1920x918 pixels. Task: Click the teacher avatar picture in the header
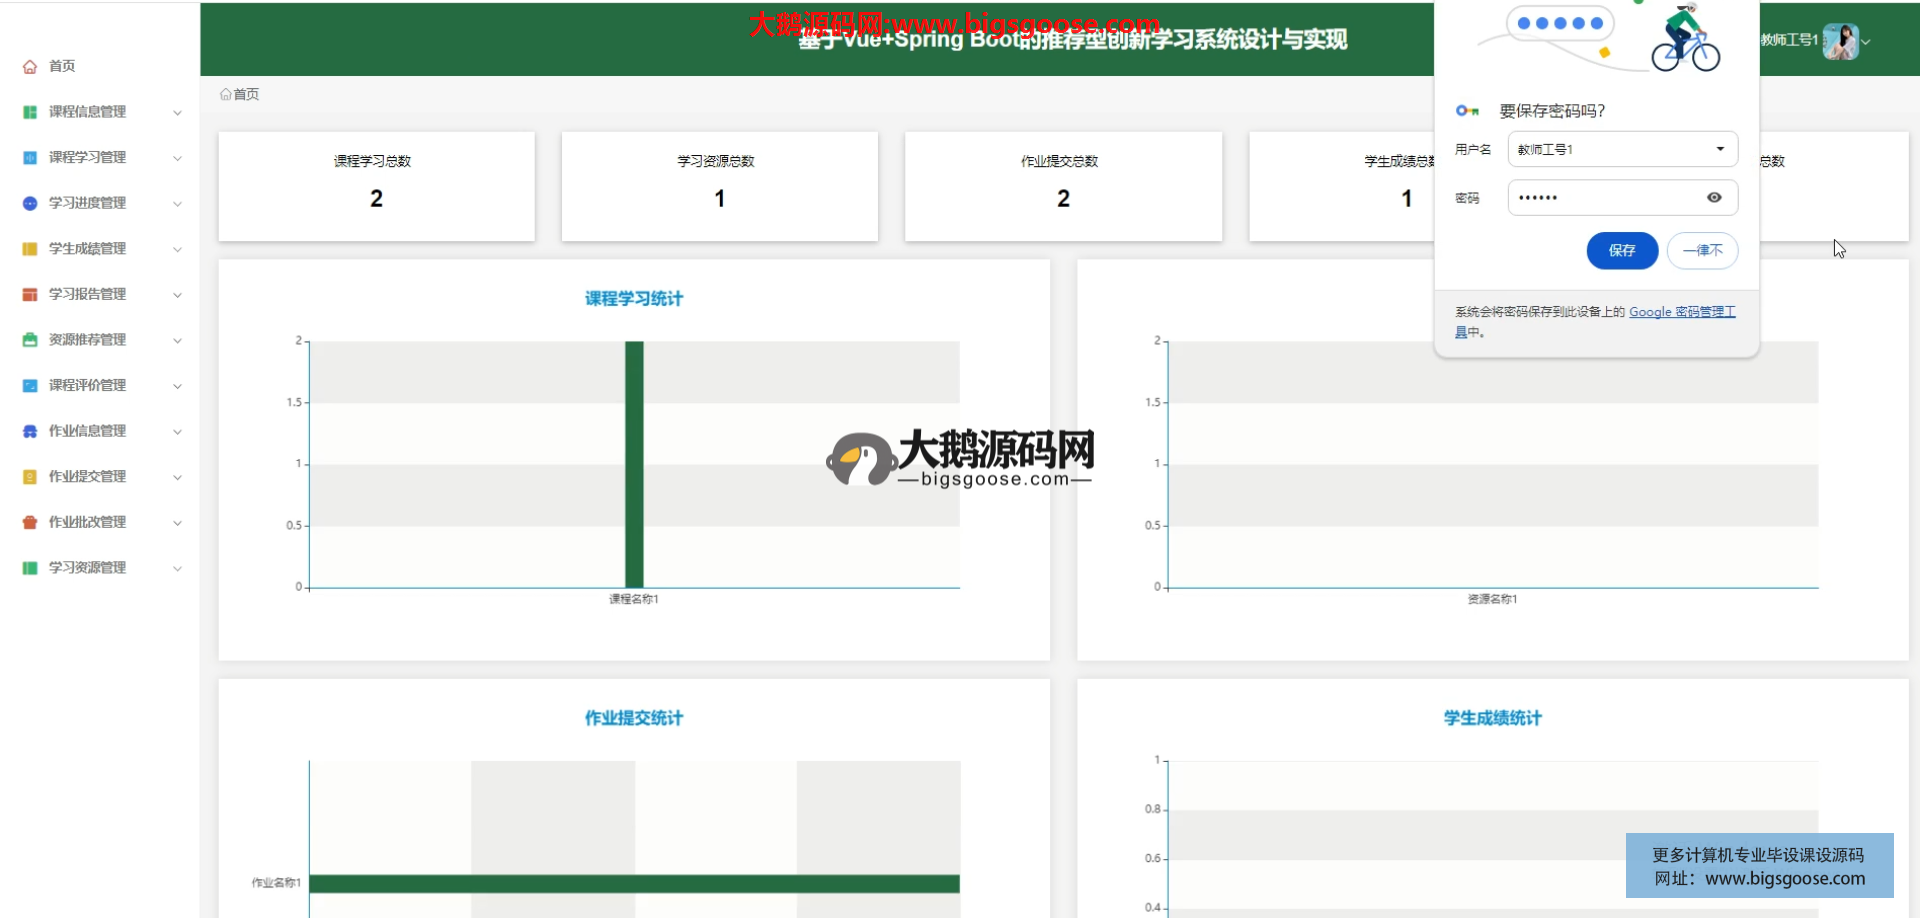click(1840, 41)
